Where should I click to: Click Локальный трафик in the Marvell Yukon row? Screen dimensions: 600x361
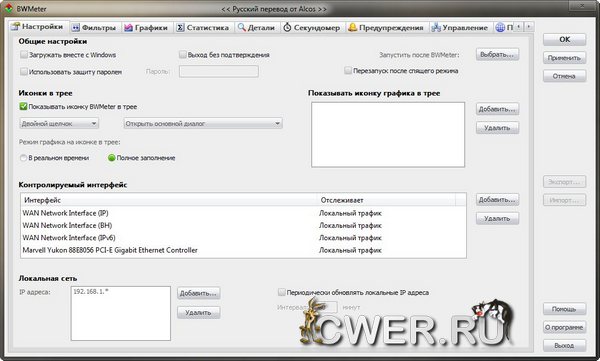(x=350, y=250)
